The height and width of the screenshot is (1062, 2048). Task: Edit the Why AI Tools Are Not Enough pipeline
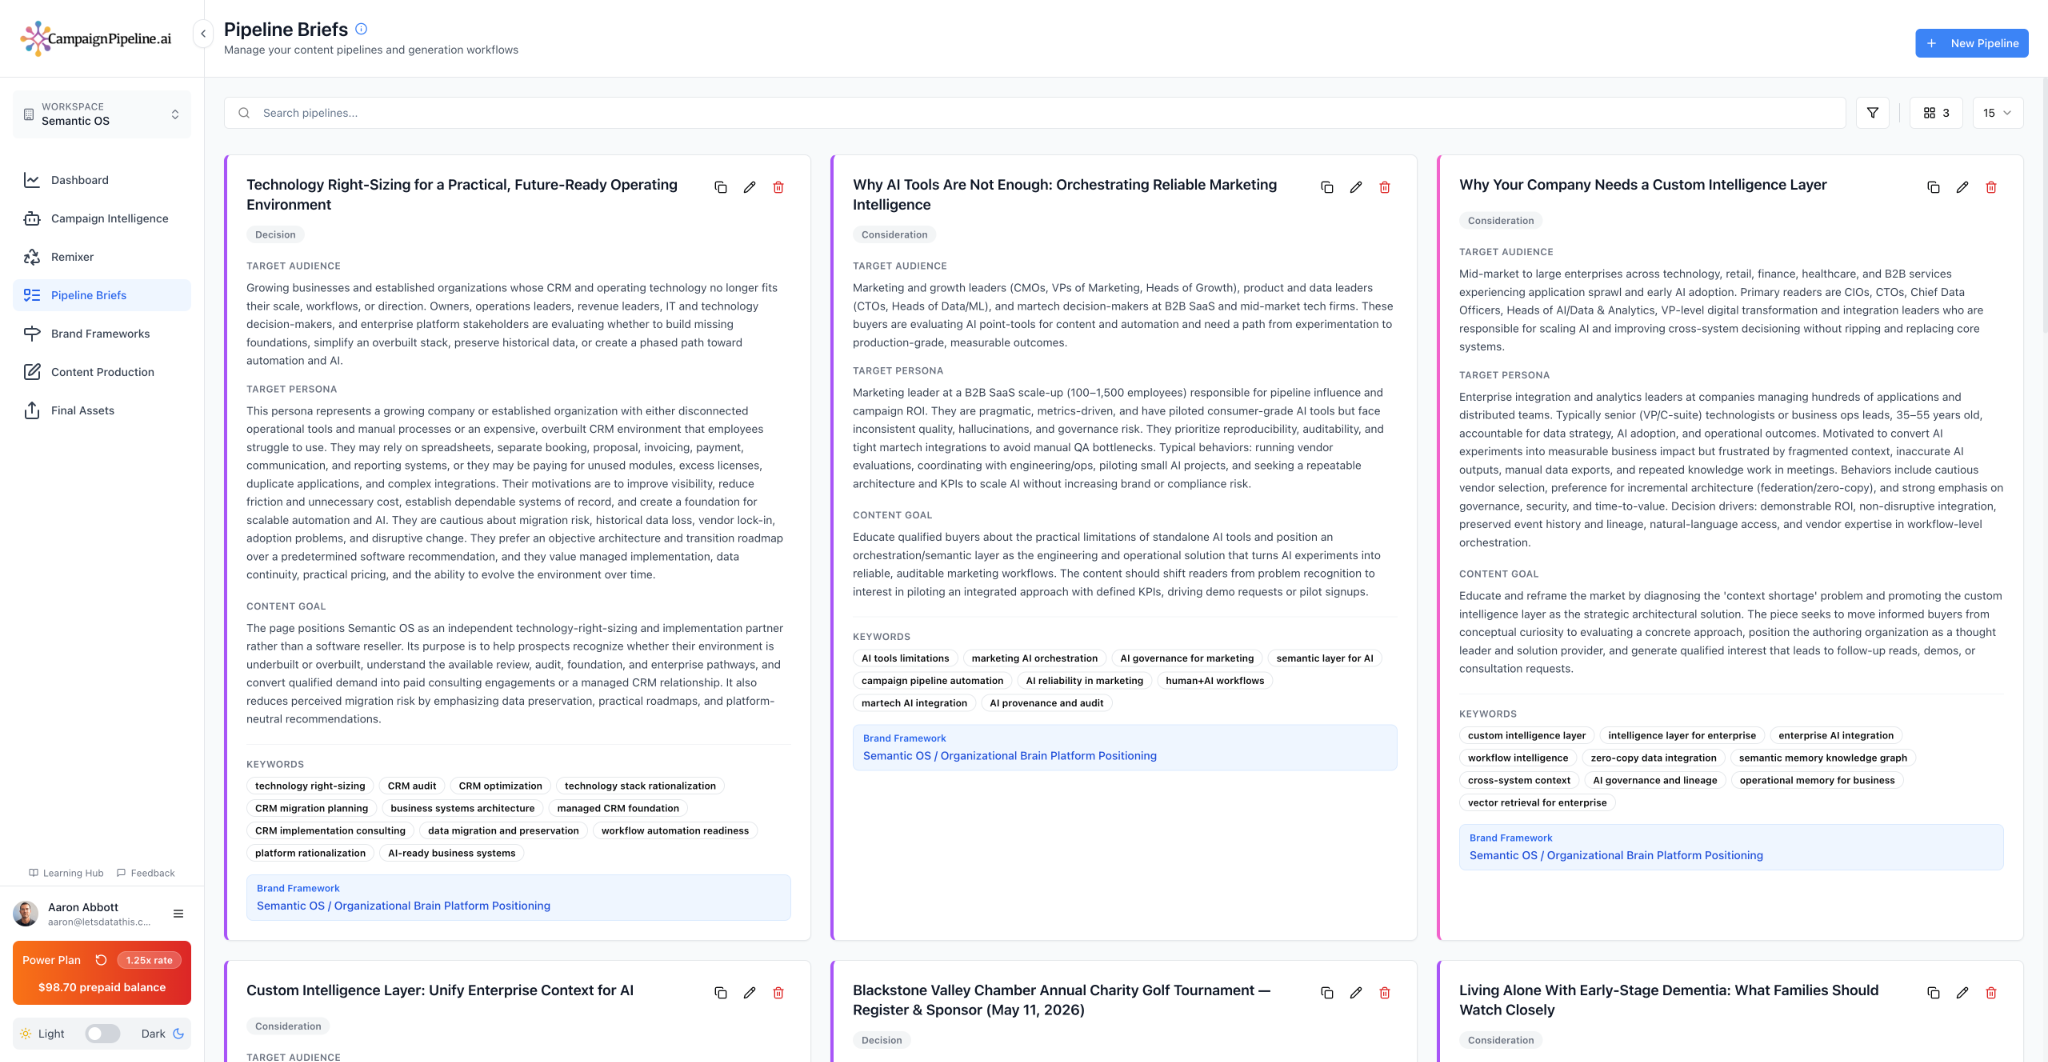1356,187
